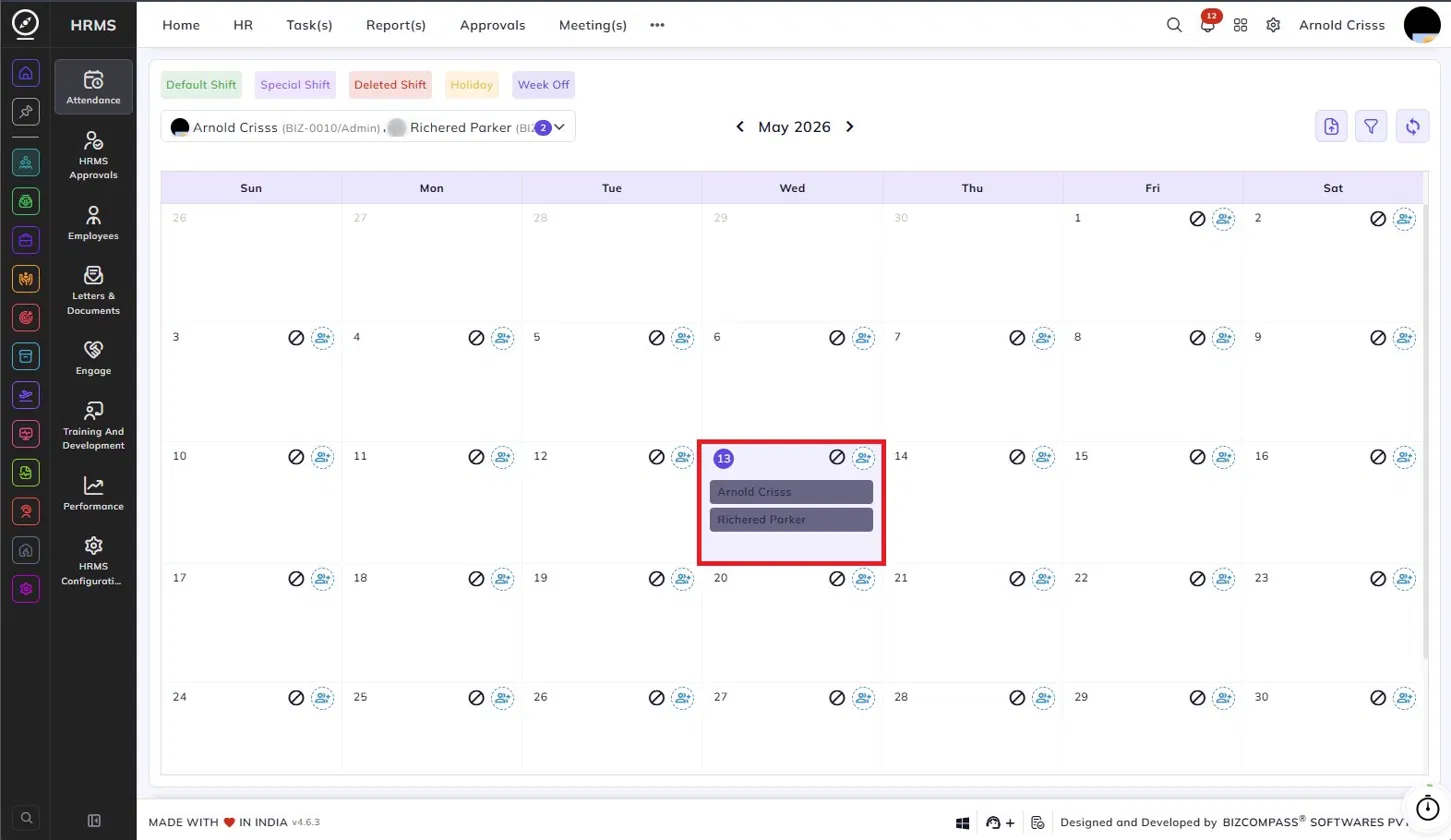Open settings gear in top bar
The width and height of the screenshot is (1451, 840).
point(1273,25)
